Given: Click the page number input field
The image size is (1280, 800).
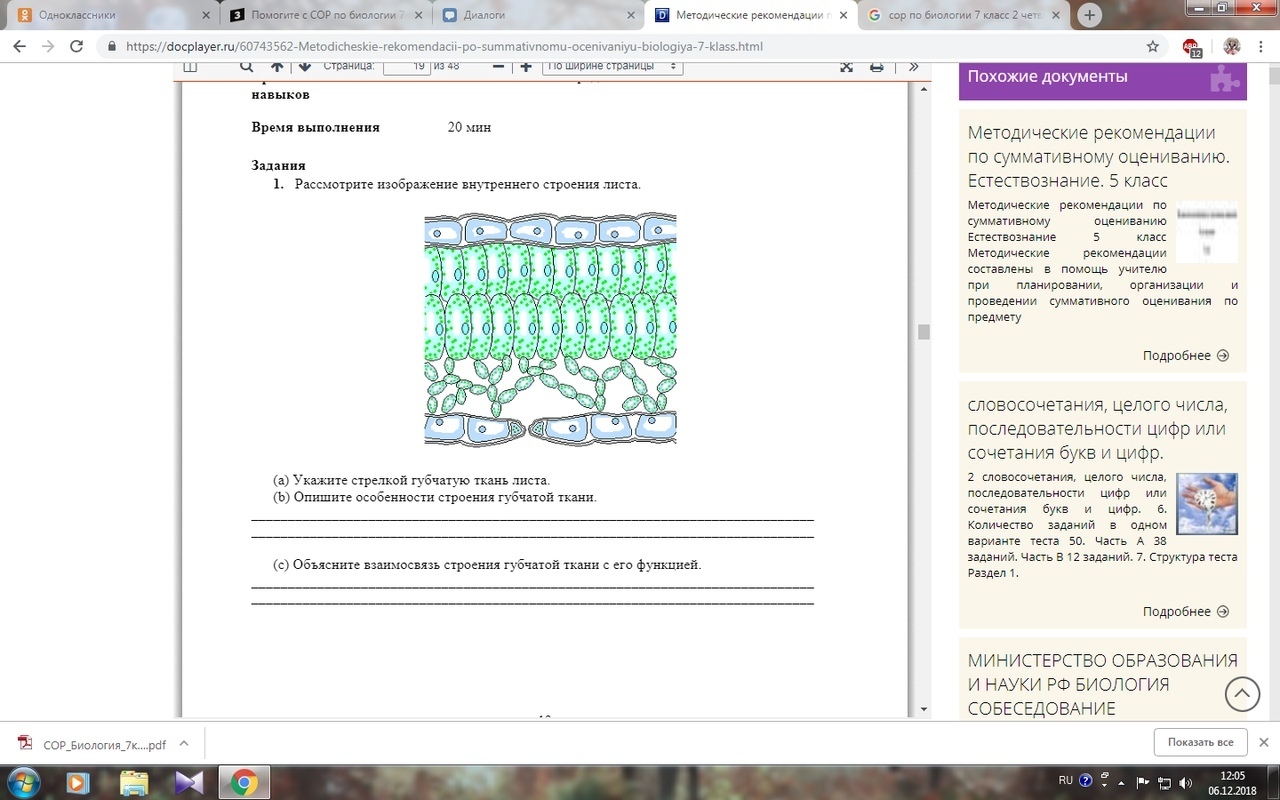Looking at the screenshot, I should click(x=407, y=66).
